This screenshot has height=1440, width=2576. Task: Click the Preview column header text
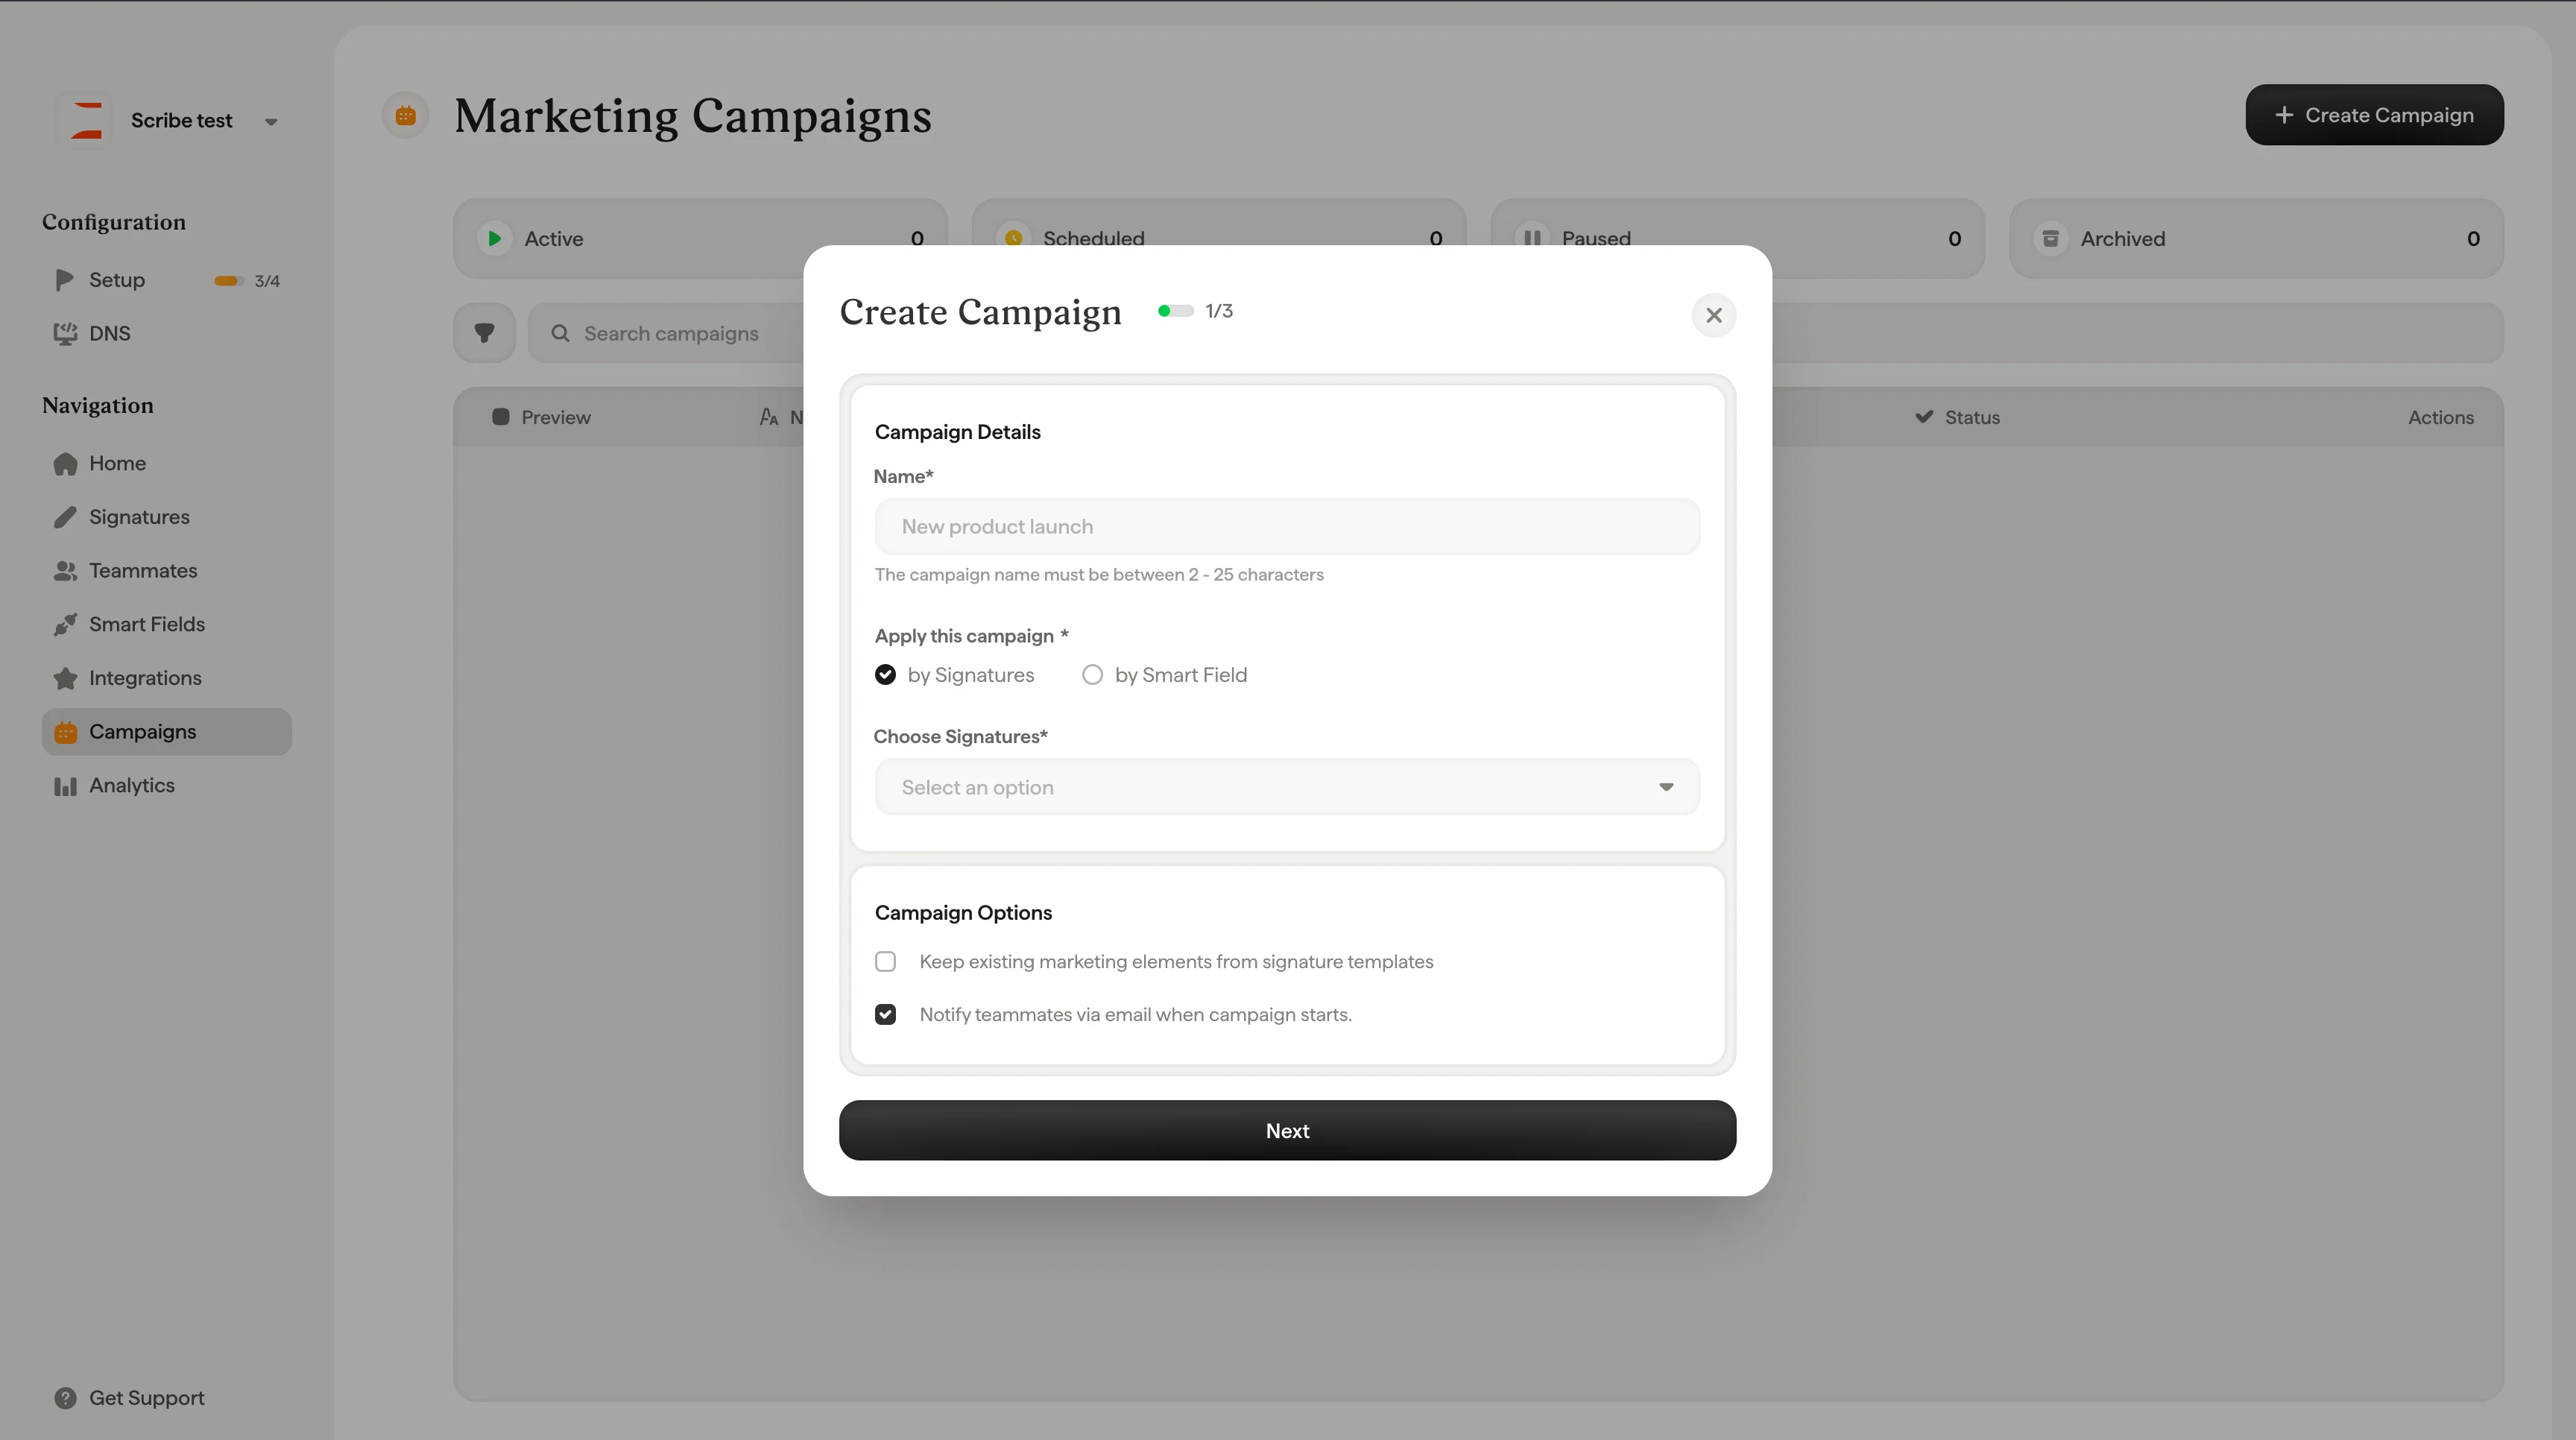pyautogui.click(x=556, y=417)
